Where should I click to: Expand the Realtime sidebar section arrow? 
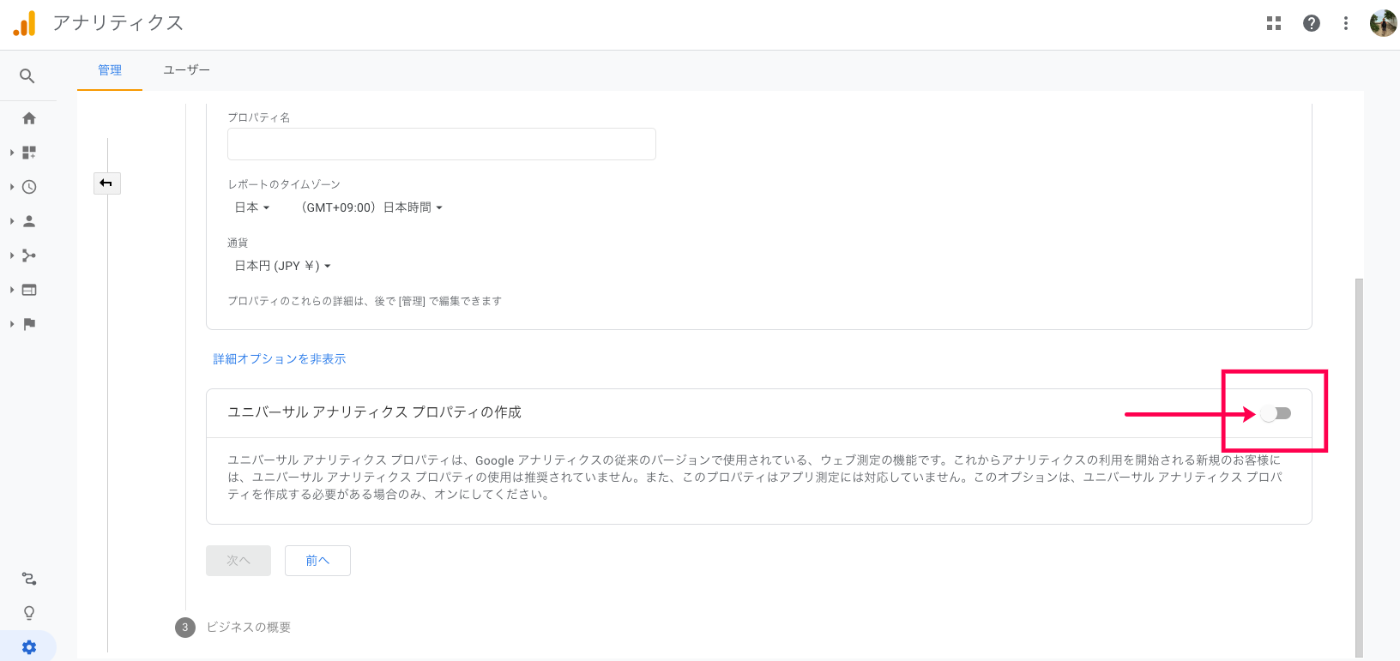(12, 187)
